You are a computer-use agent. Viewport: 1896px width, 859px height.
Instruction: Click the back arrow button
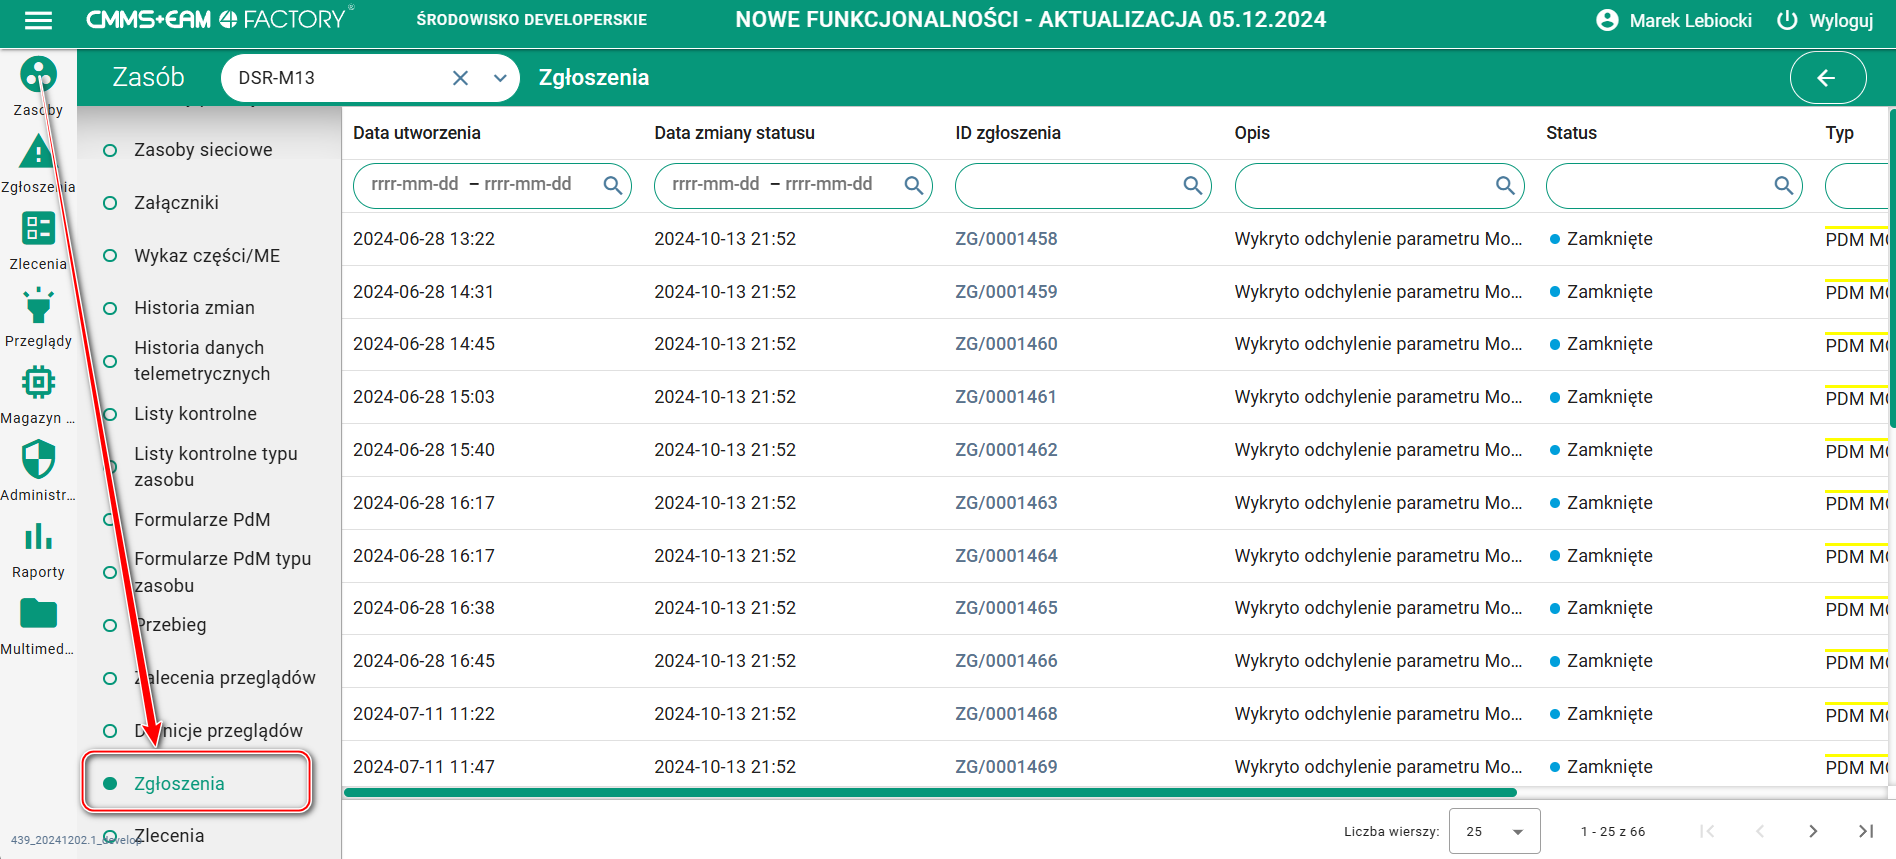(x=1827, y=78)
